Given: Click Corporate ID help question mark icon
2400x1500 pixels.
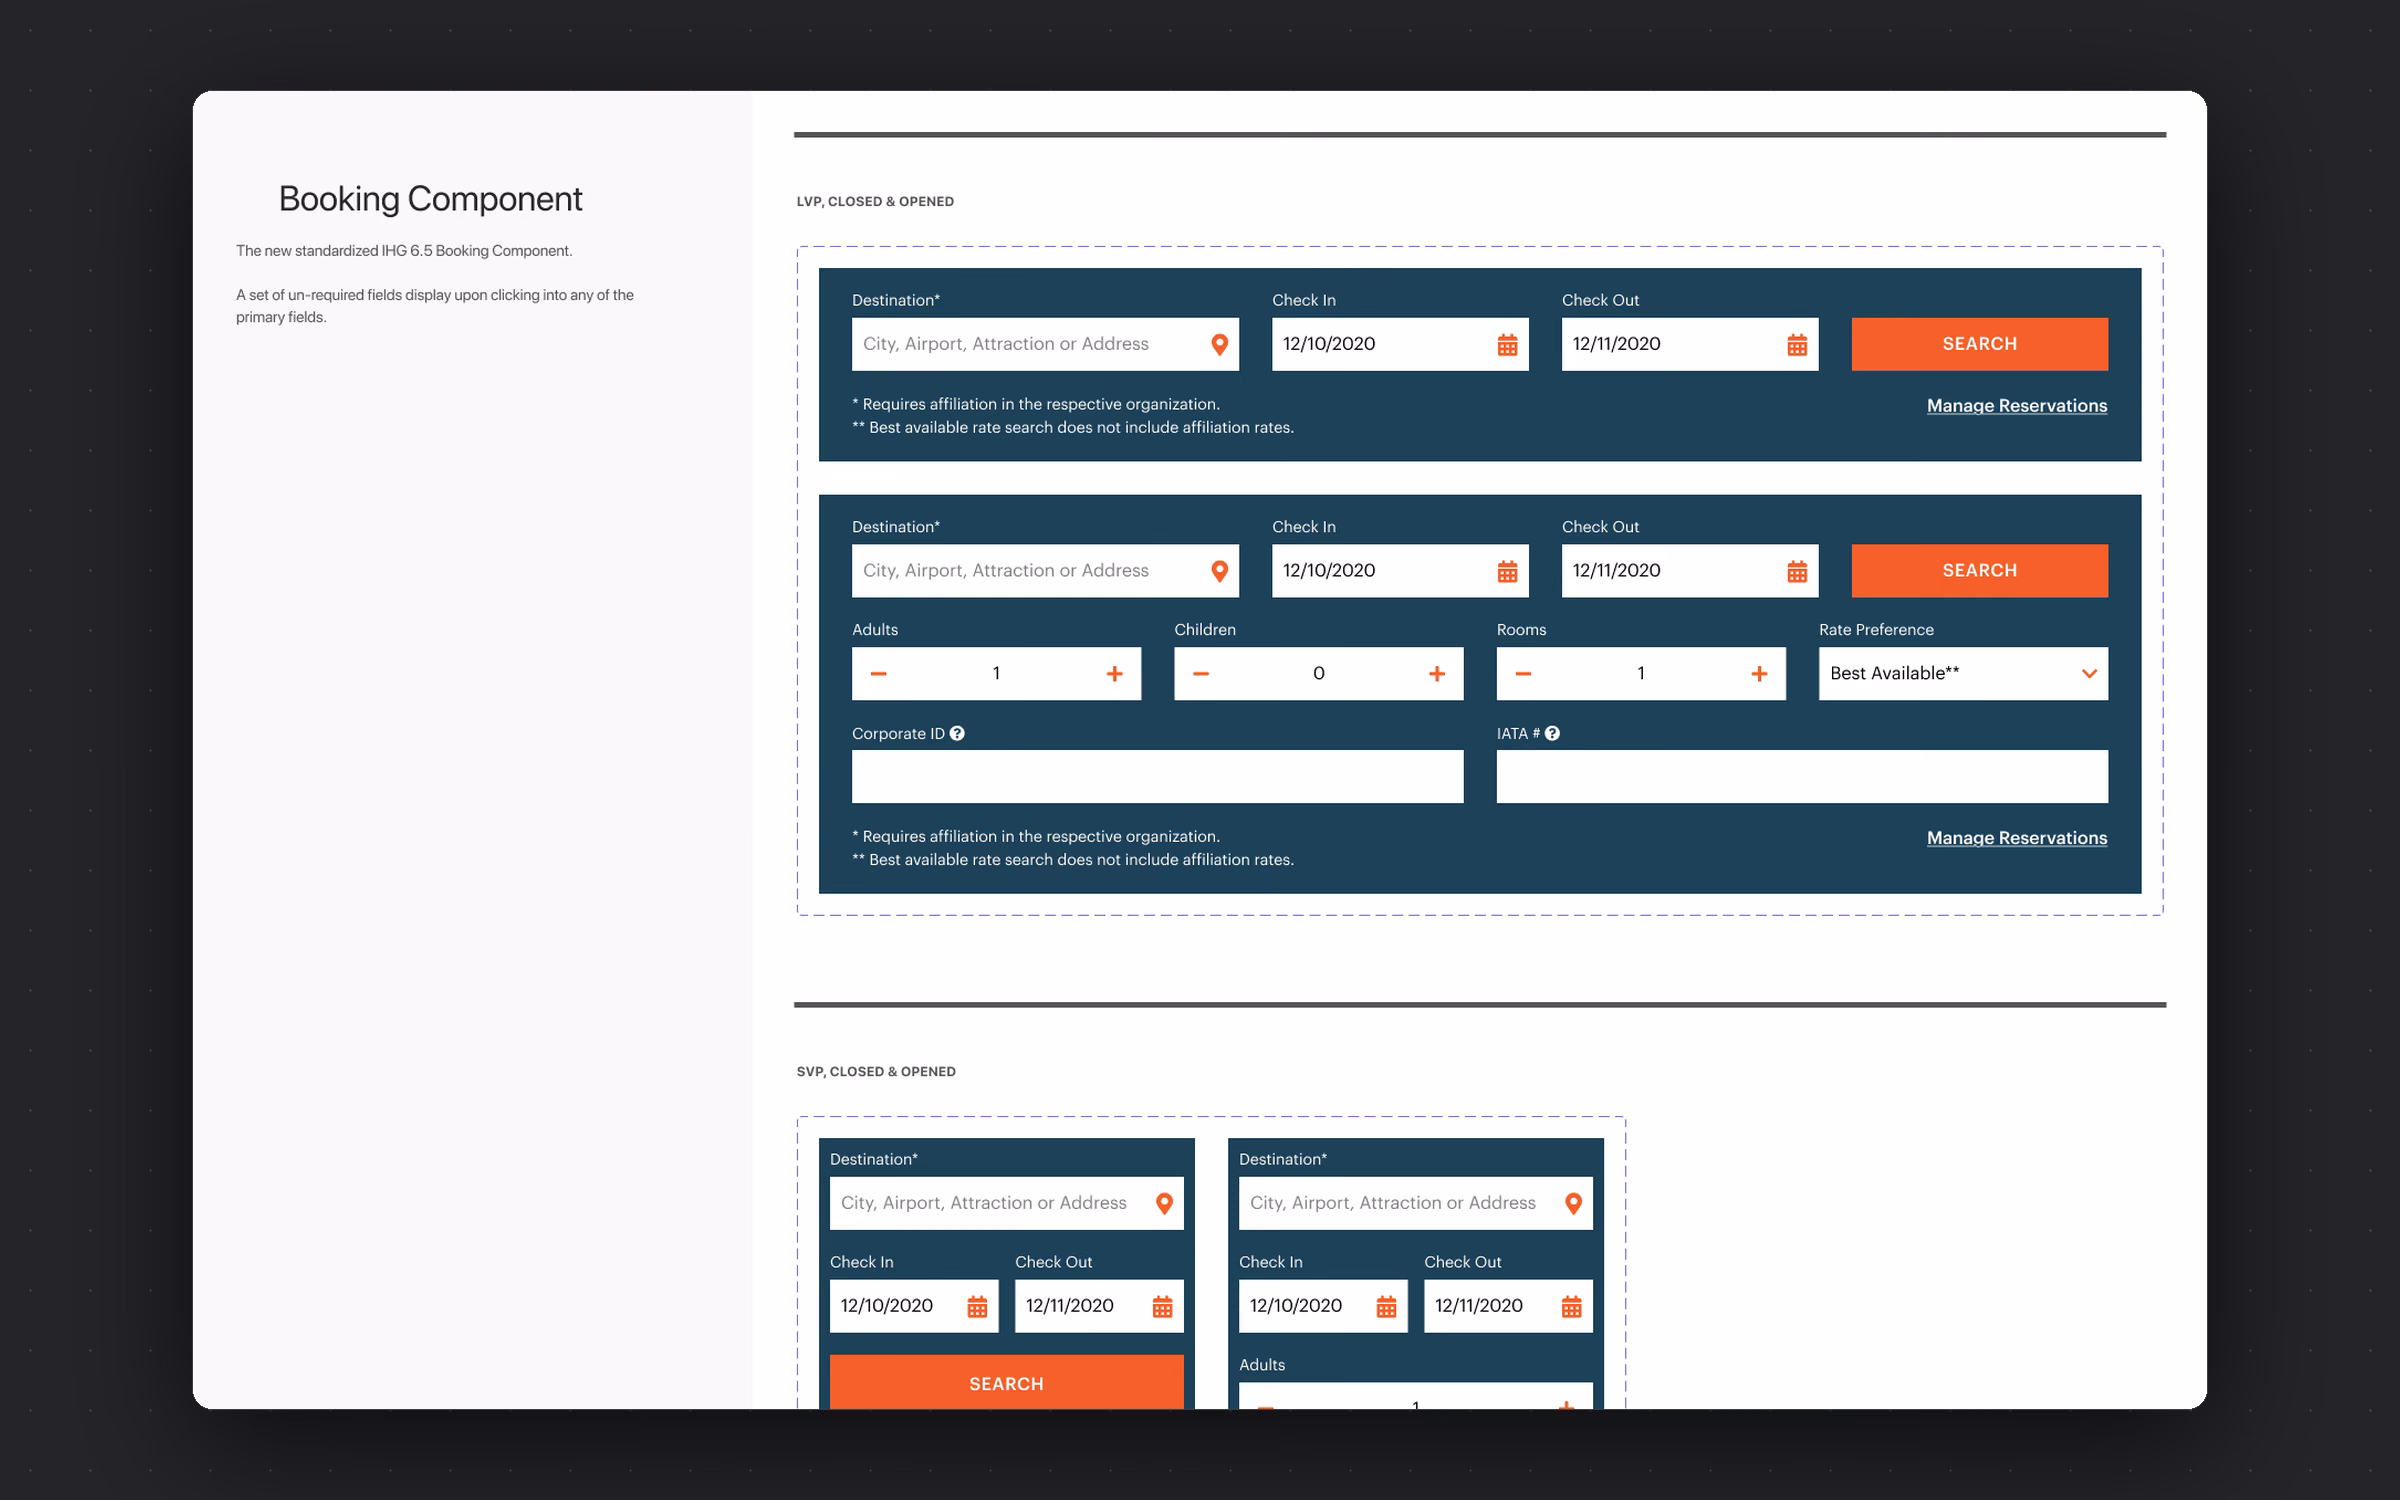Looking at the screenshot, I should tap(957, 733).
